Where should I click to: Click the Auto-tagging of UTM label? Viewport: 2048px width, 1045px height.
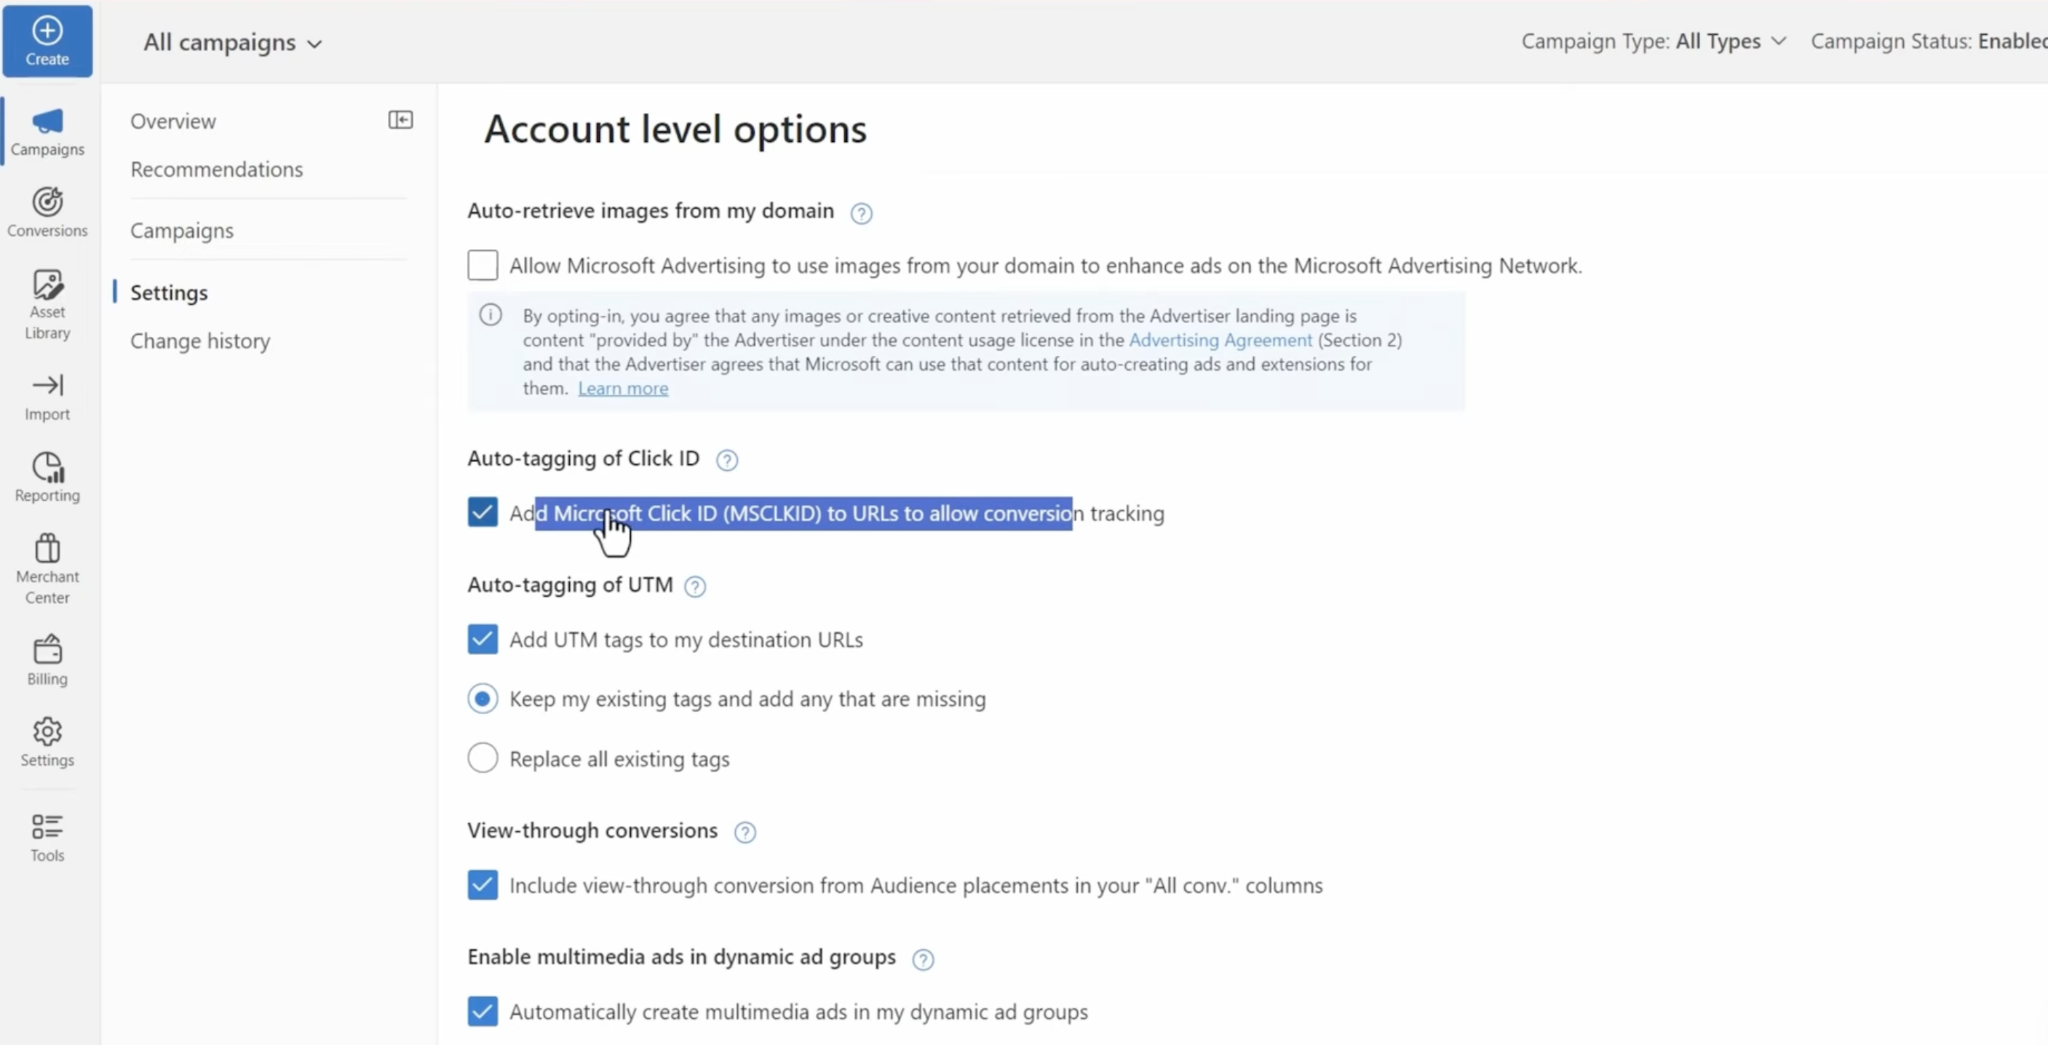coord(570,585)
